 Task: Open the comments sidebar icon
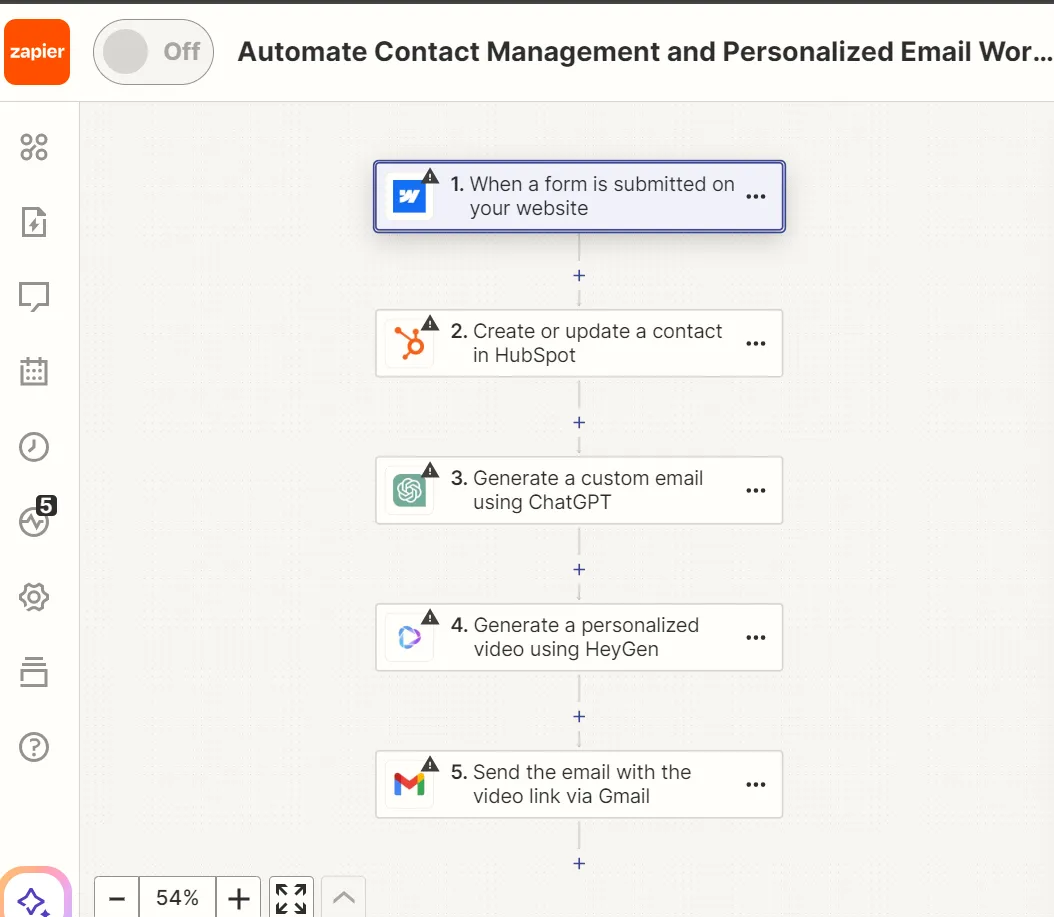pos(34,297)
